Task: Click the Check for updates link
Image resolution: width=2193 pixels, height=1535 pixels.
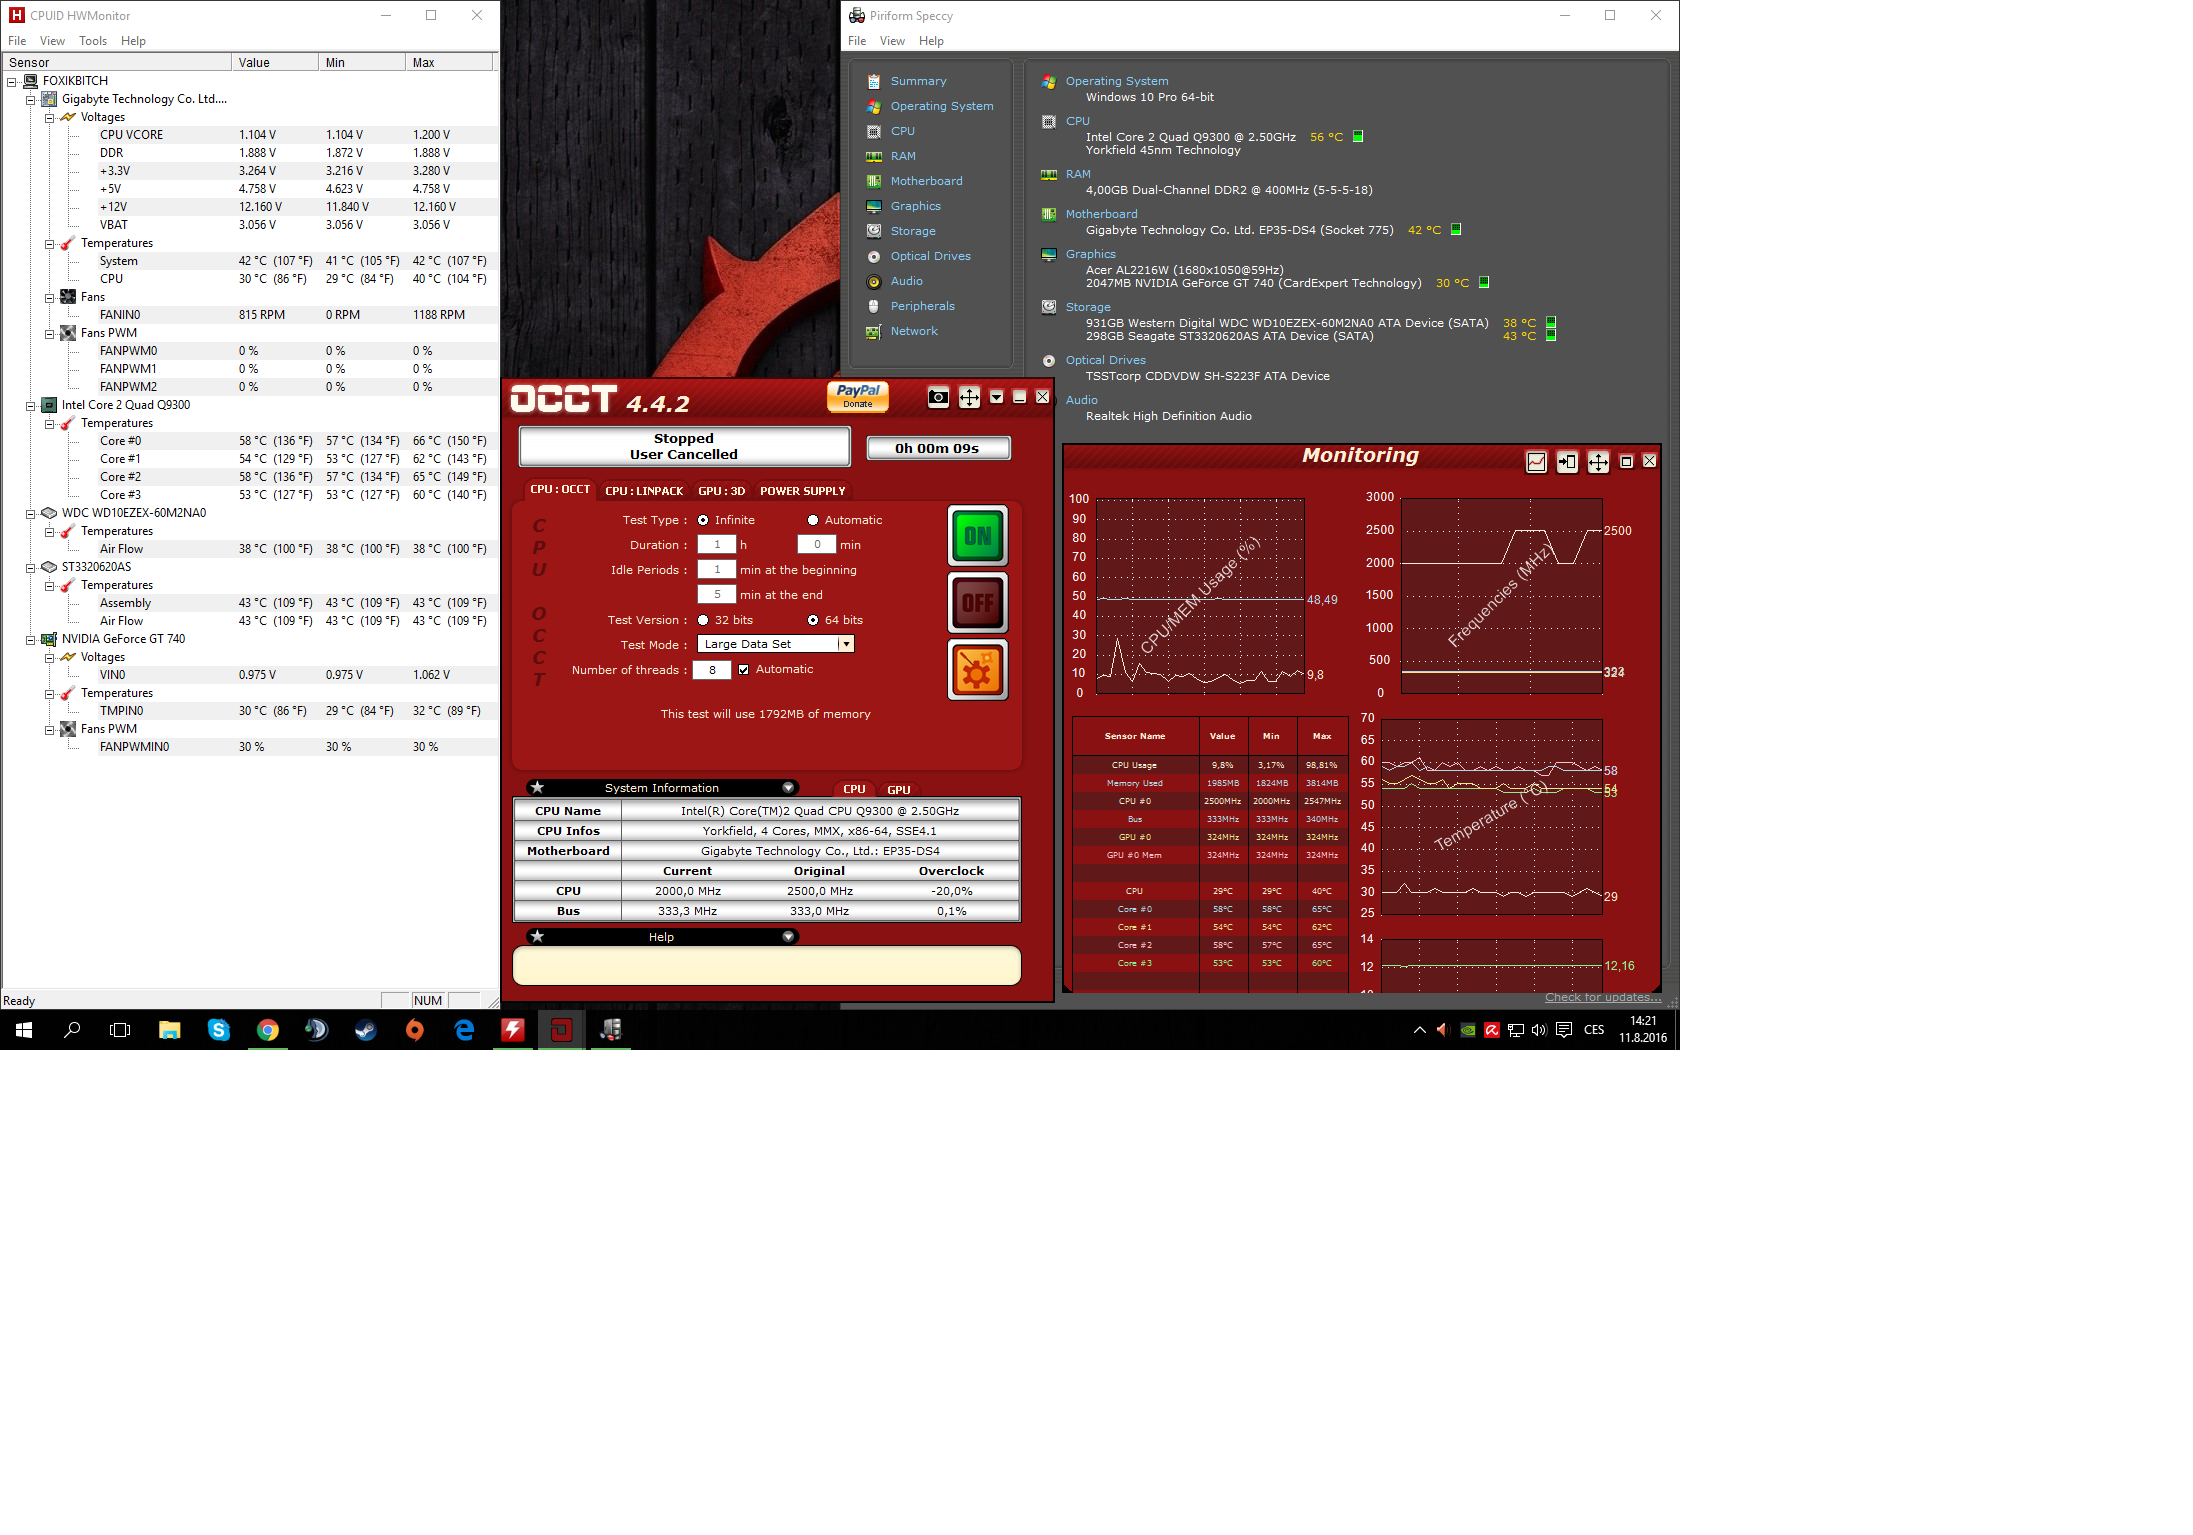Action: [x=1602, y=997]
